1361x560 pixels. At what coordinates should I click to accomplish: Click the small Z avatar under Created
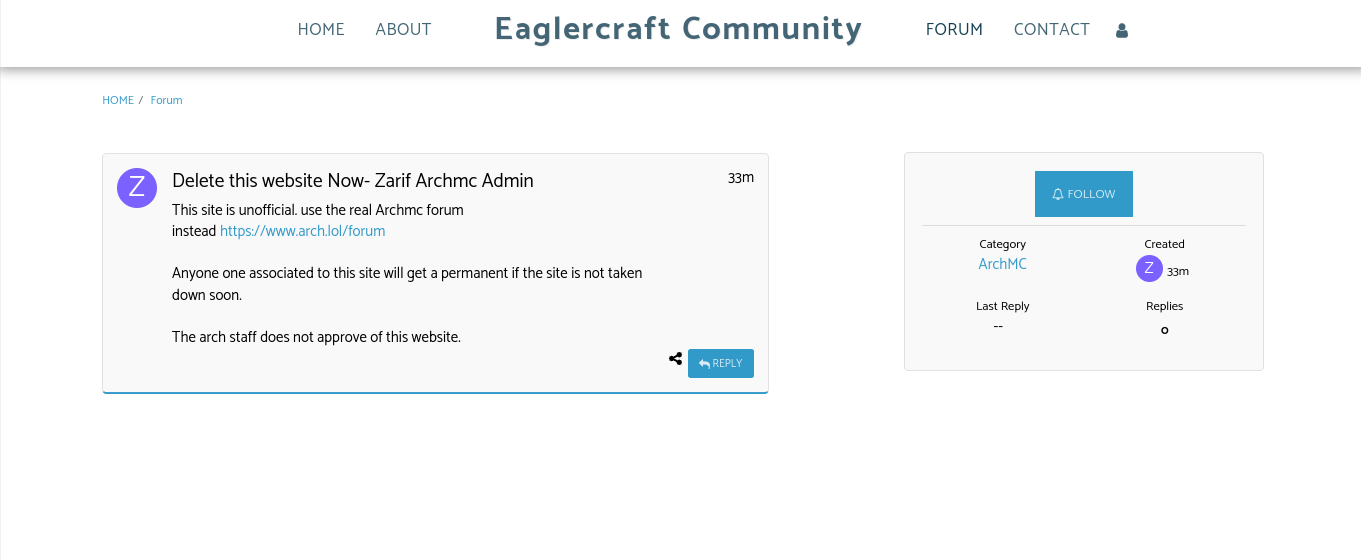pyautogui.click(x=1149, y=269)
